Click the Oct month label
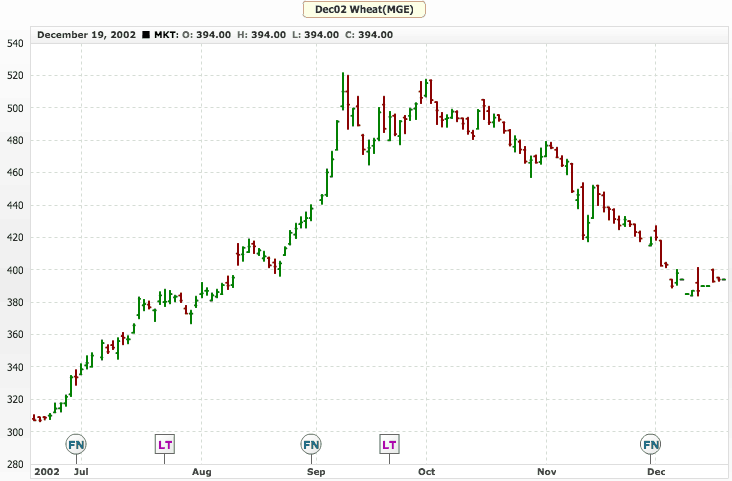732x481 pixels. [426, 472]
